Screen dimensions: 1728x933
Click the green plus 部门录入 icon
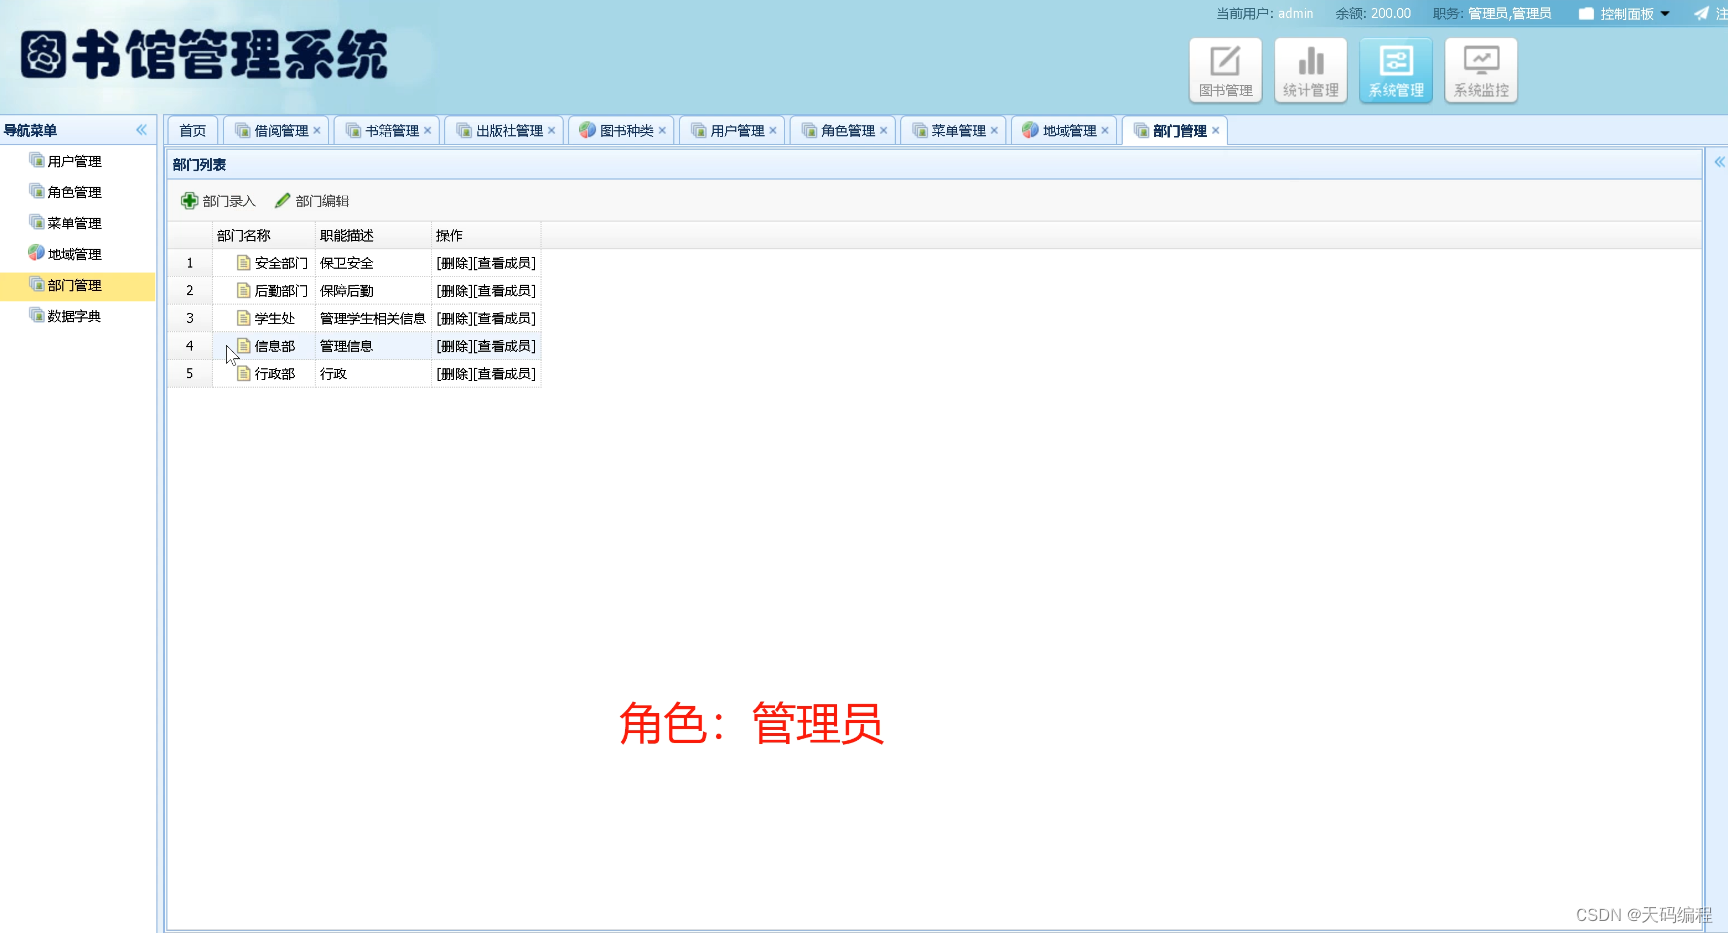tap(189, 201)
